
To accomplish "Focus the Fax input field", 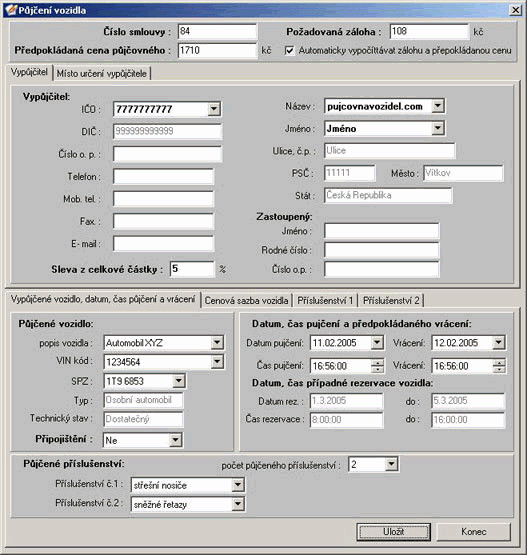I will [x=164, y=222].
